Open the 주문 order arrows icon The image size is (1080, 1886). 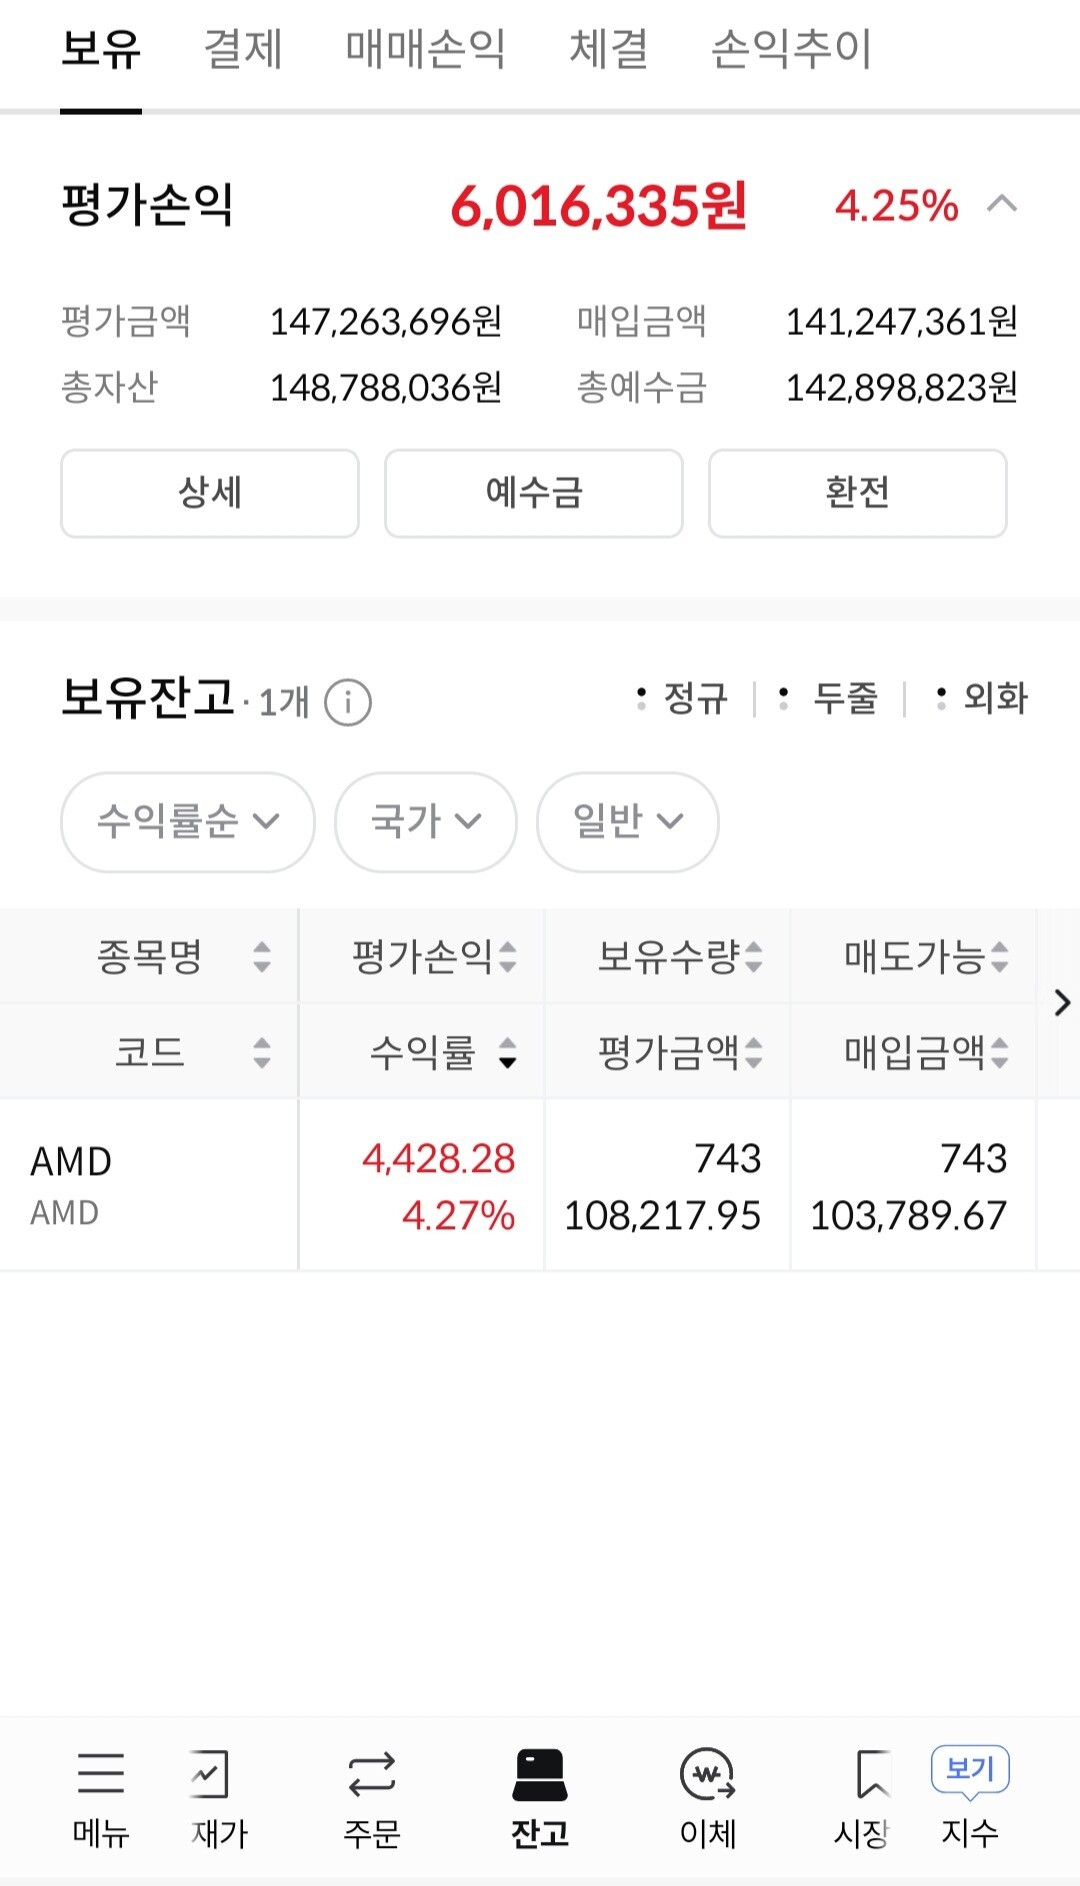[371, 1774]
